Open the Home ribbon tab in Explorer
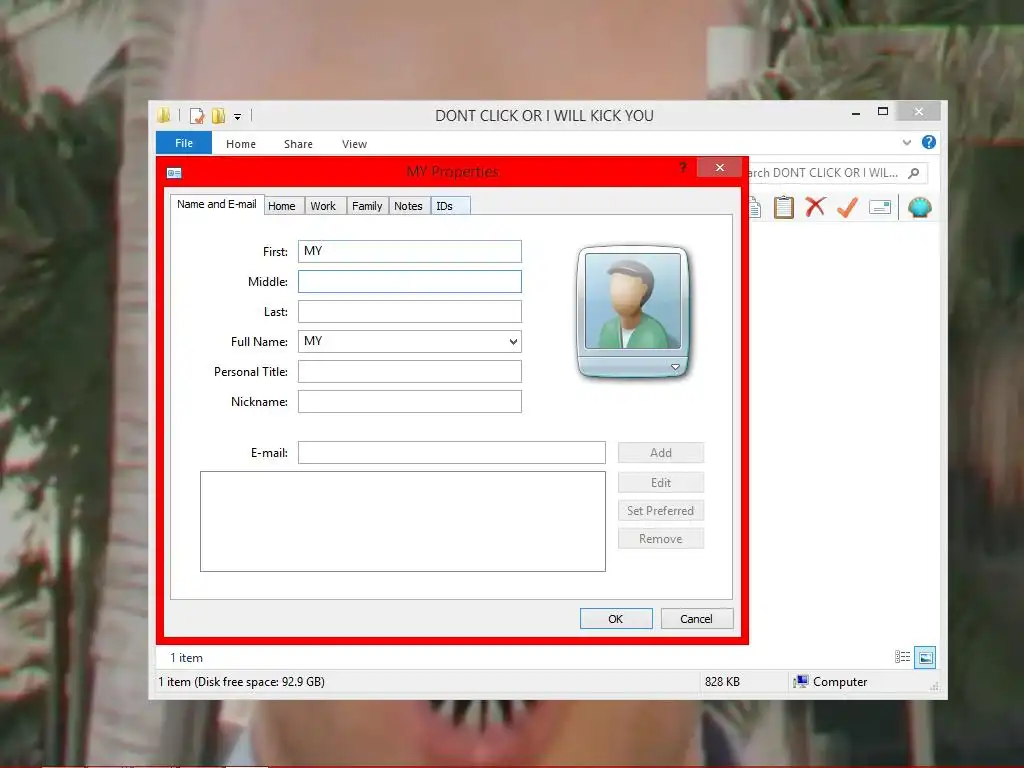Viewport: 1024px width, 768px height. [241, 144]
